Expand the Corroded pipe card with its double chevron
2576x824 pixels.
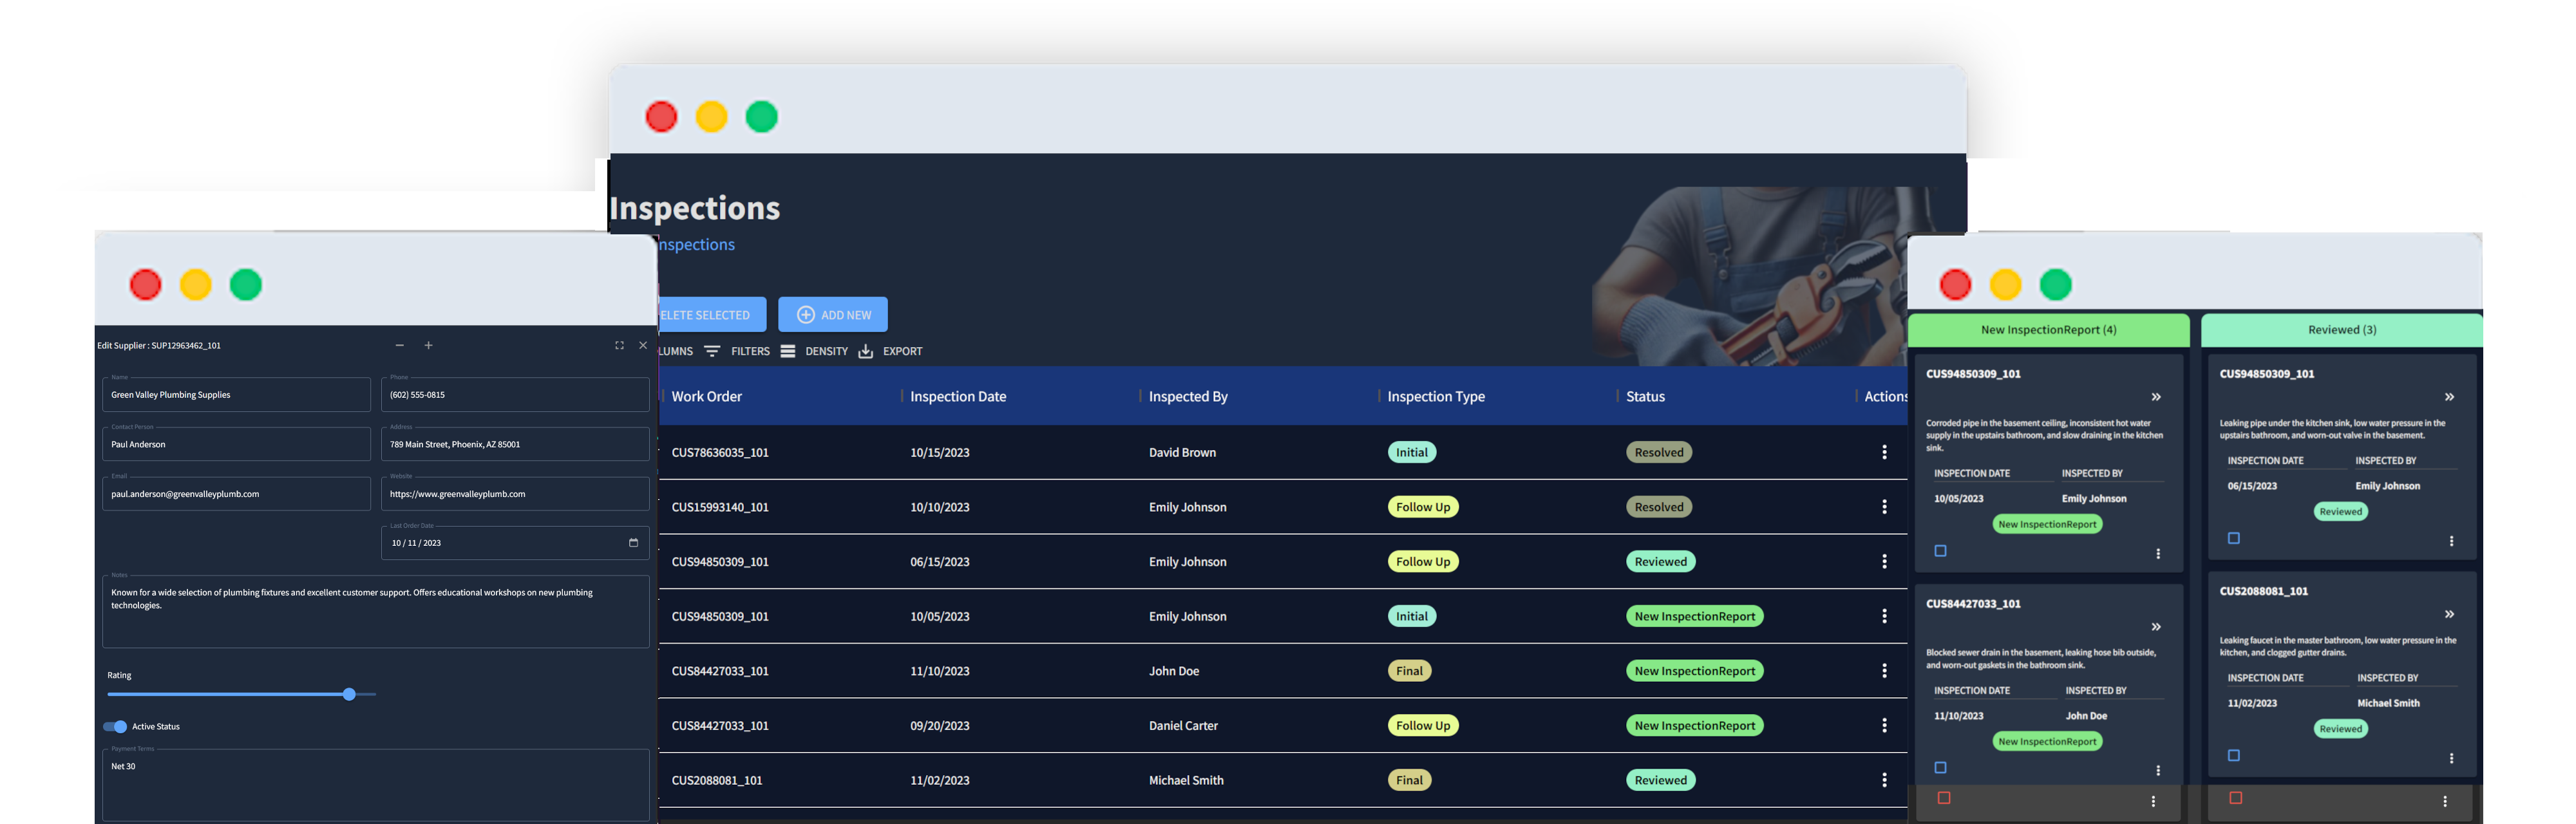2156,397
